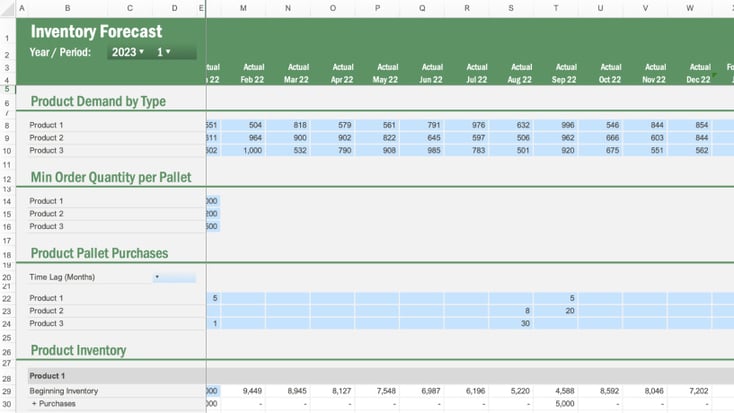Select the Actual Dec 22 column heading
734x413 pixels.
coord(689,73)
